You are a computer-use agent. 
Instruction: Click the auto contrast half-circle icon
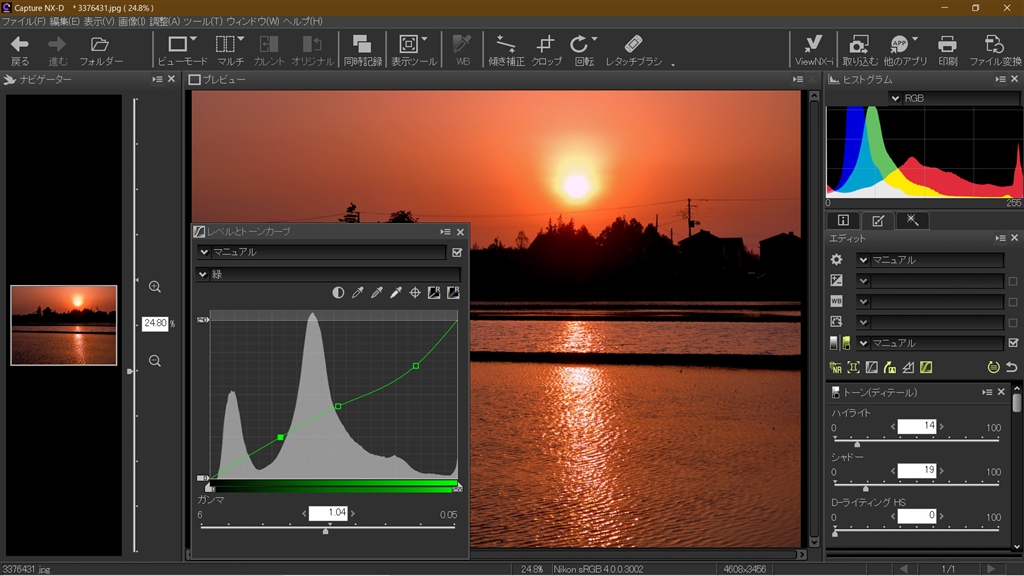coord(339,293)
